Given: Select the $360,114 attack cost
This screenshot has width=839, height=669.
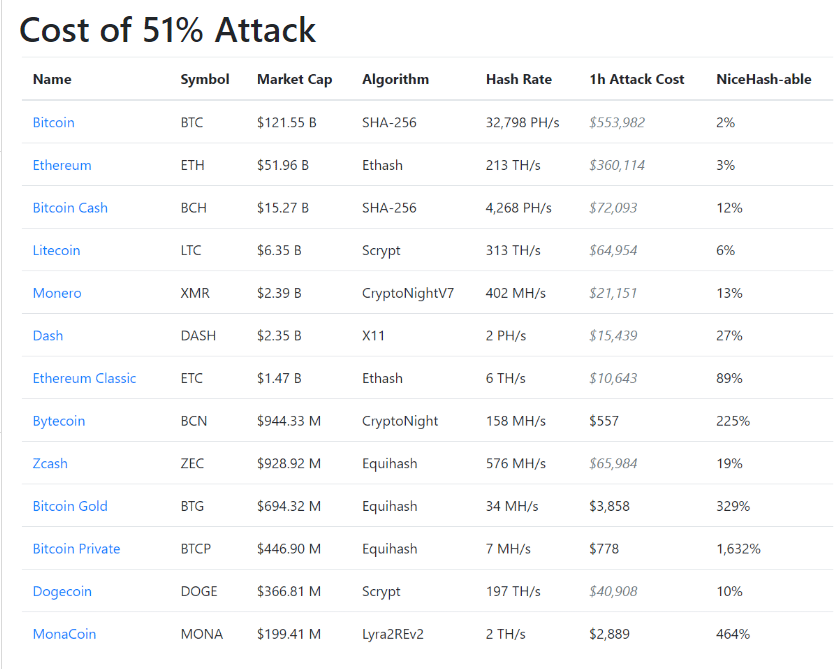Looking at the screenshot, I should tap(617, 165).
